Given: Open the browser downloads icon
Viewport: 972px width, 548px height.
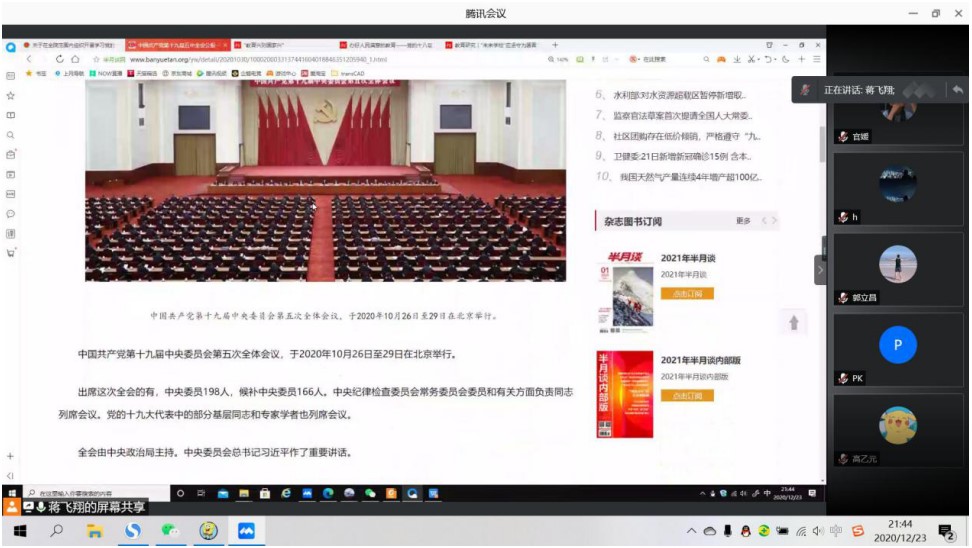Looking at the screenshot, I should coord(737,60).
